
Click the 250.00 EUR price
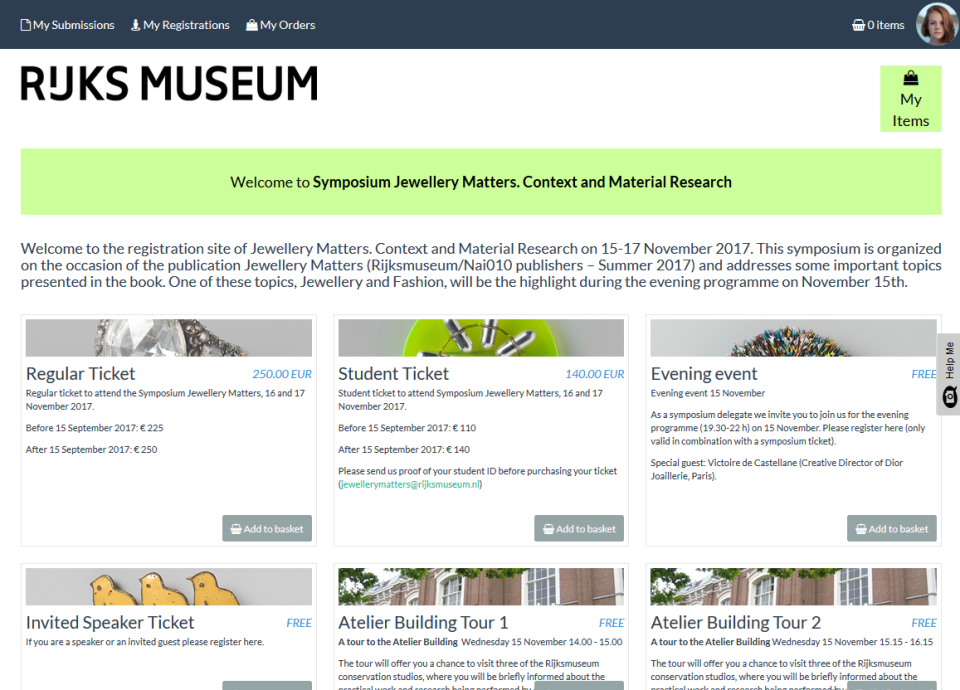coord(282,374)
